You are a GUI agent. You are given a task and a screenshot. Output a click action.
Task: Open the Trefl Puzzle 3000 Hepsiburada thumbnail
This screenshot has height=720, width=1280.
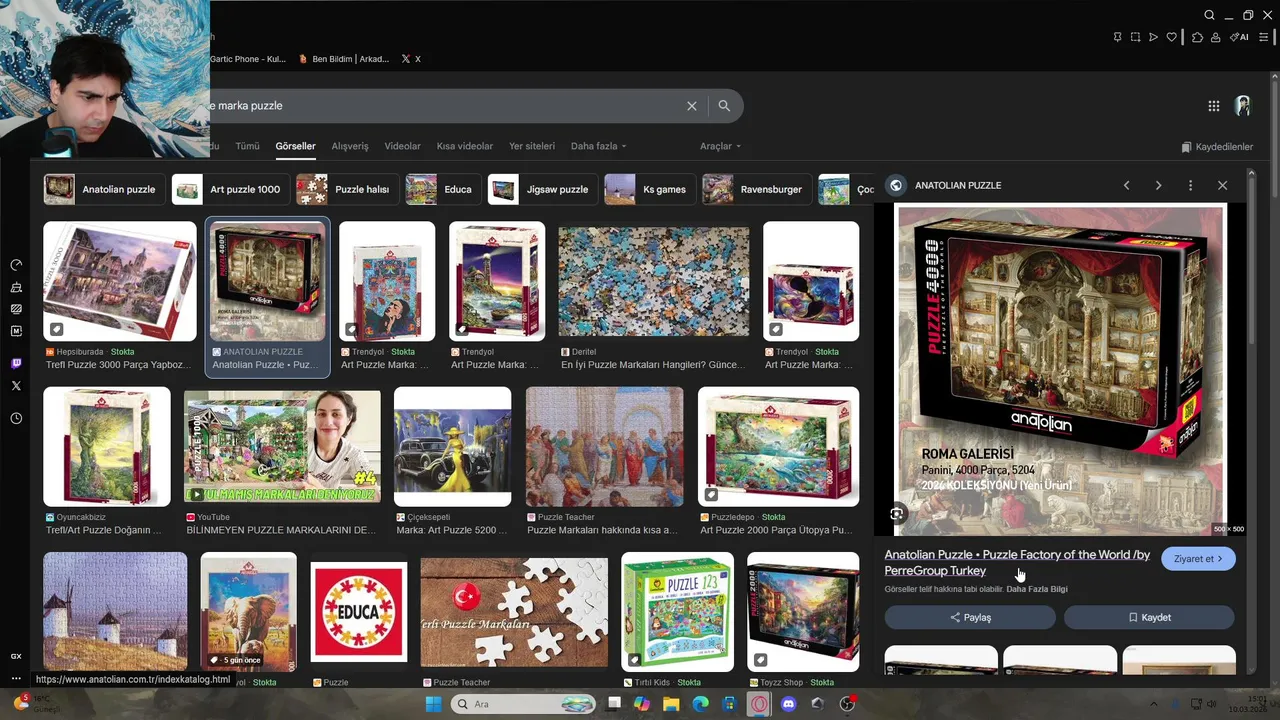(120, 281)
